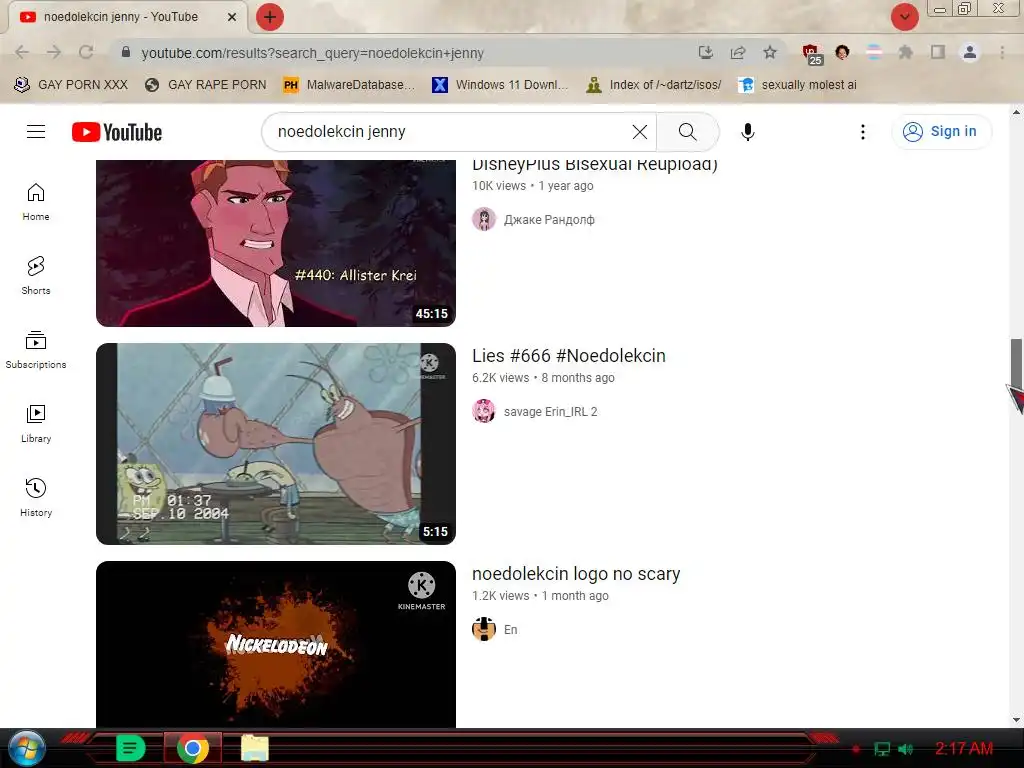Screen dimensions: 1024x768
Task: Click the browser forward arrow
Action: click(54, 52)
